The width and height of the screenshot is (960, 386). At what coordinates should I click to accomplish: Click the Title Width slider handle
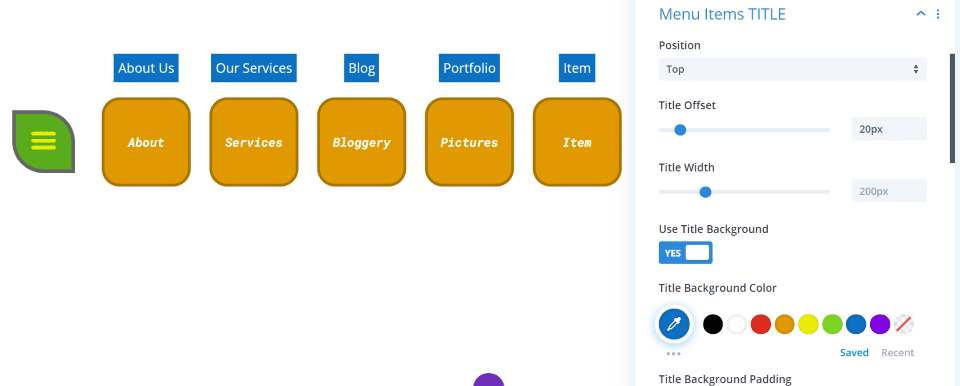[705, 192]
